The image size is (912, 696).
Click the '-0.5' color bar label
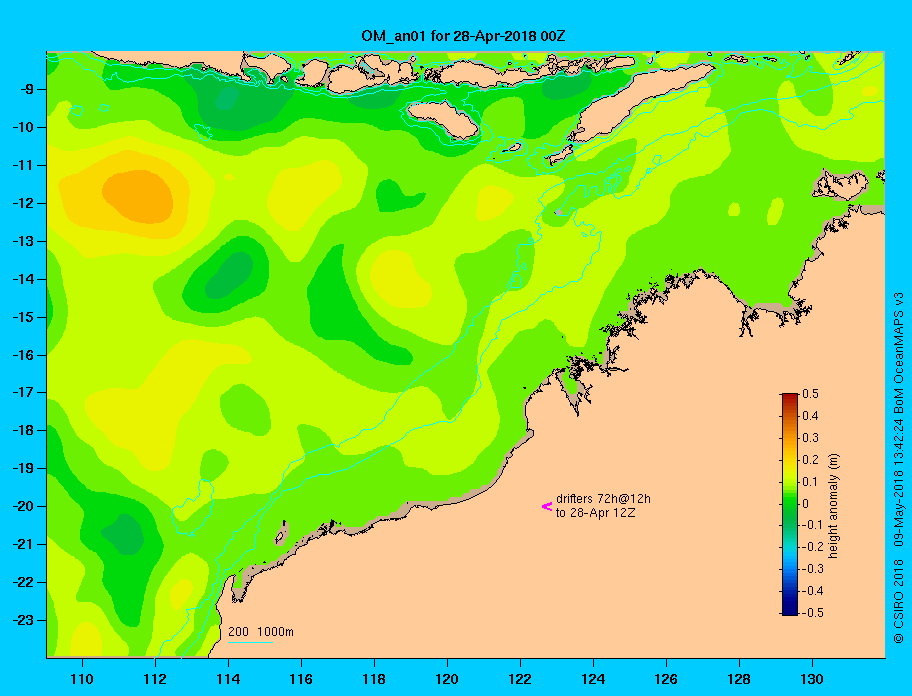(813, 613)
